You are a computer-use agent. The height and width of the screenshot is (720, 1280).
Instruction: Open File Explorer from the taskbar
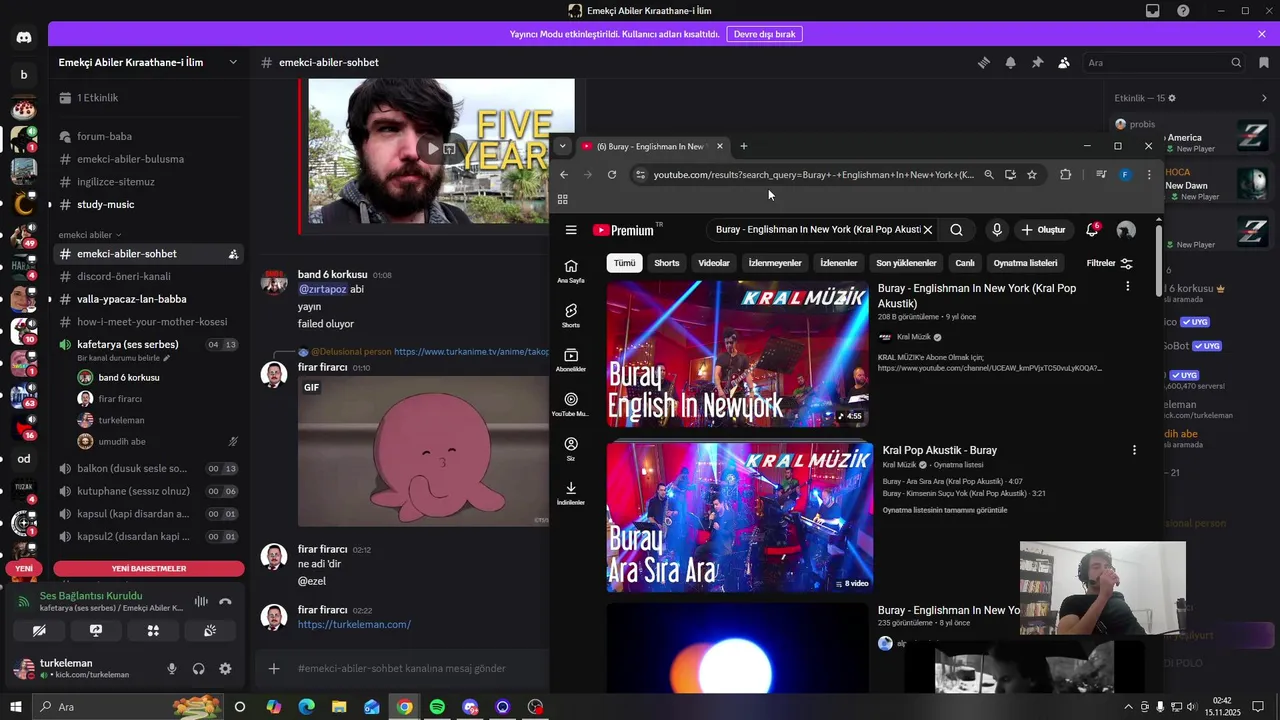(339, 707)
